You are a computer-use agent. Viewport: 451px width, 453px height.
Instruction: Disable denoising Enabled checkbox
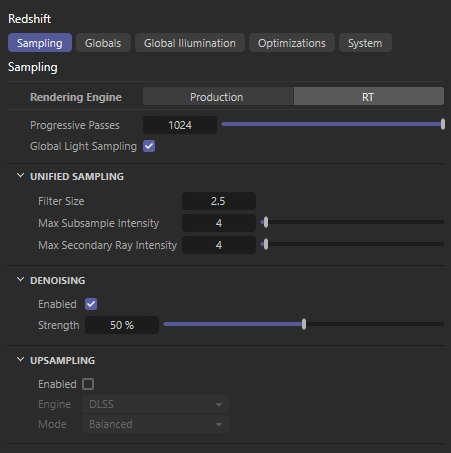click(x=91, y=304)
